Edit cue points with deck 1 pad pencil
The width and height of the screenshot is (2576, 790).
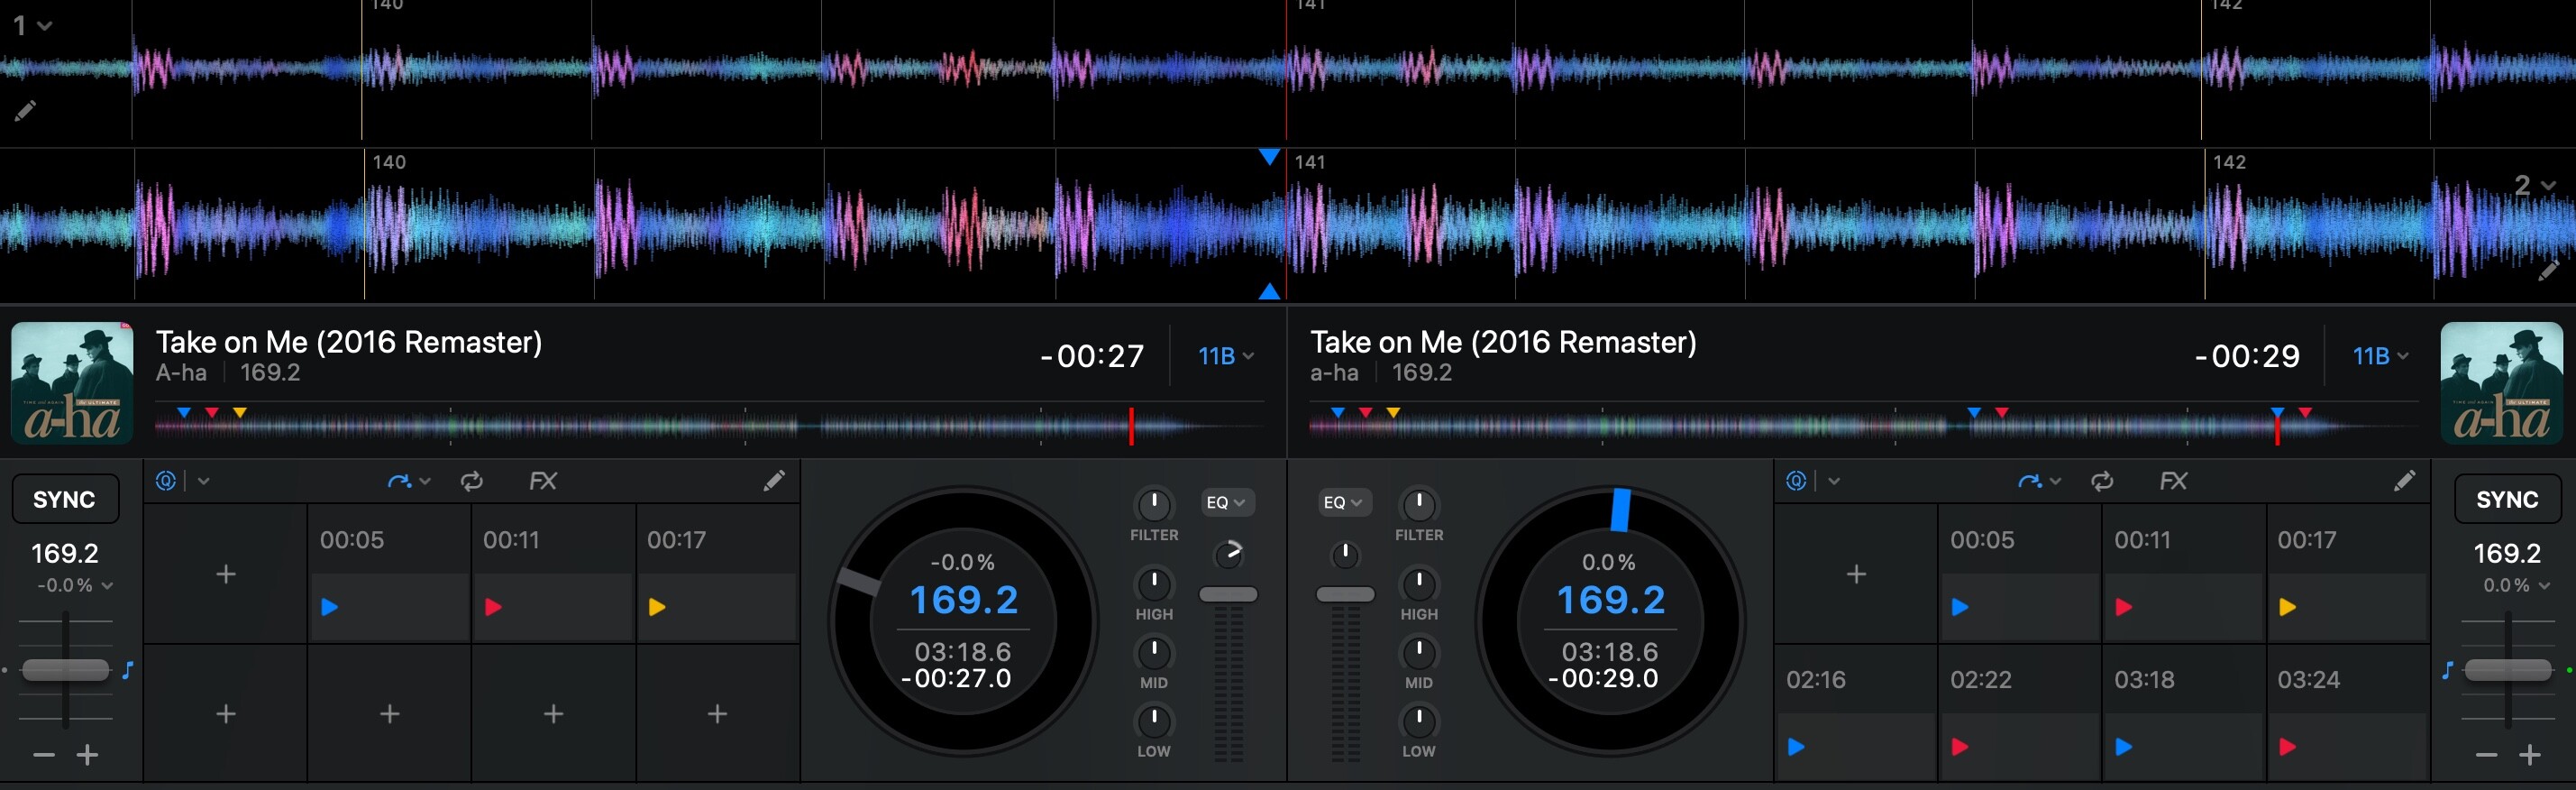pyautogui.click(x=773, y=481)
